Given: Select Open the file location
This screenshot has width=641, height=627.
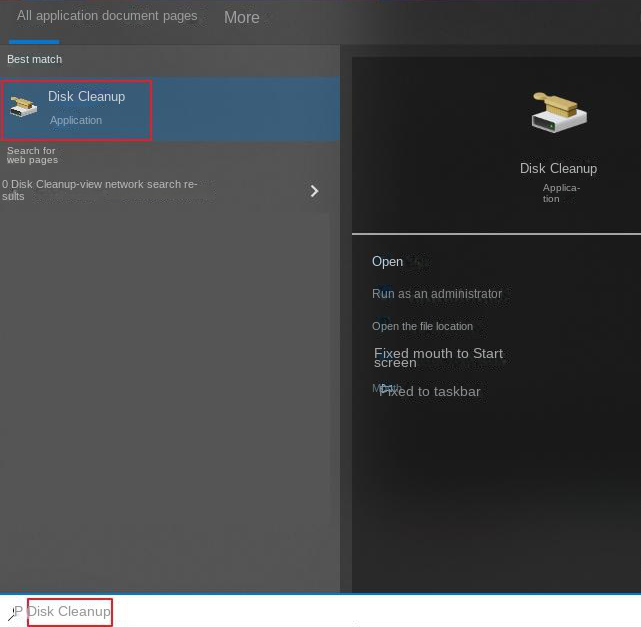Looking at the screenshot, I should click(x=422, y=326).
